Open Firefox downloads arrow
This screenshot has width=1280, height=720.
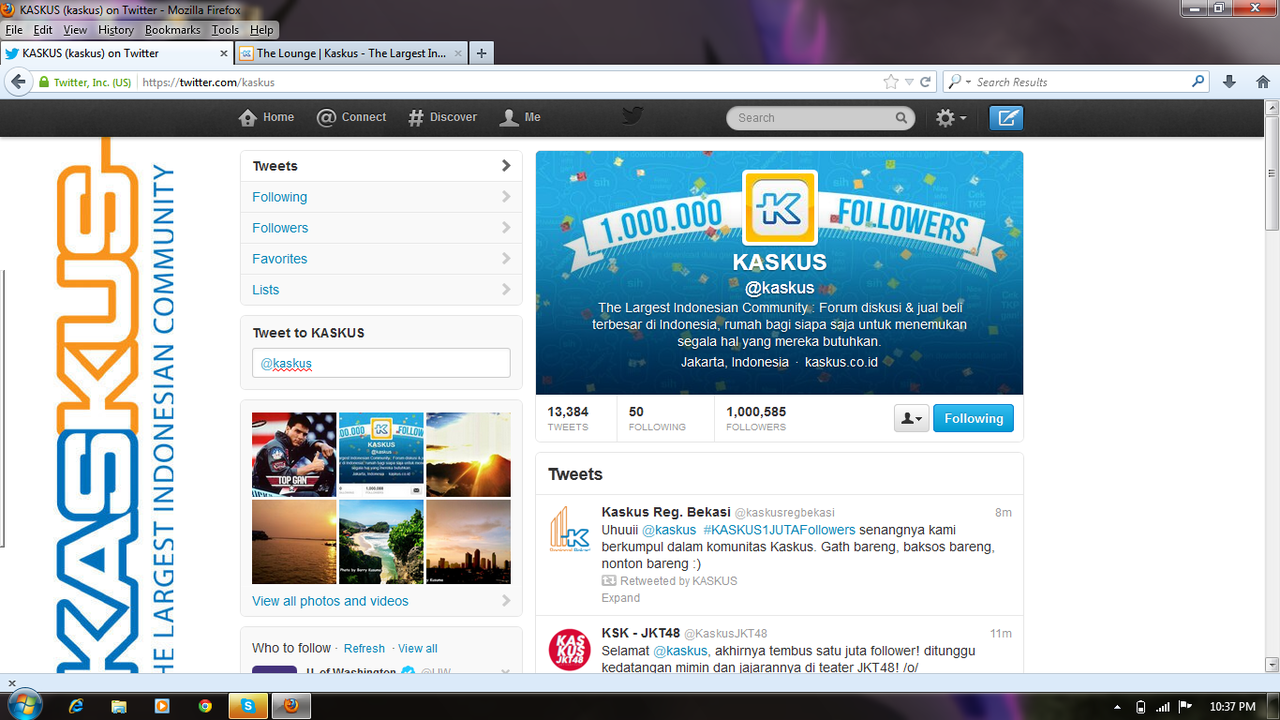tap(1230, 82)
